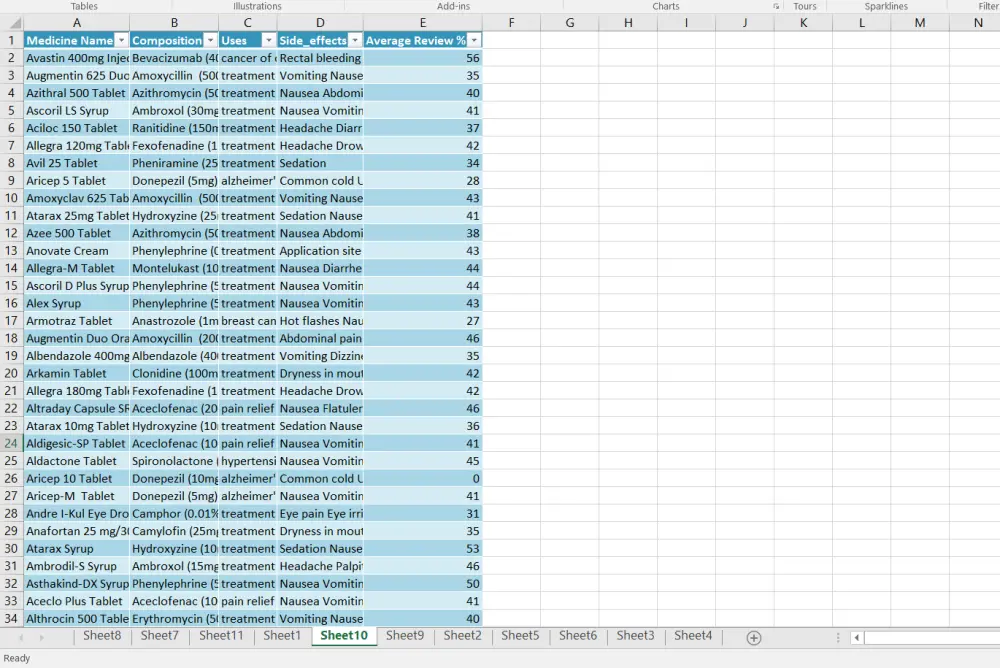
Task: Select column K header
Action: pos(803,23)
